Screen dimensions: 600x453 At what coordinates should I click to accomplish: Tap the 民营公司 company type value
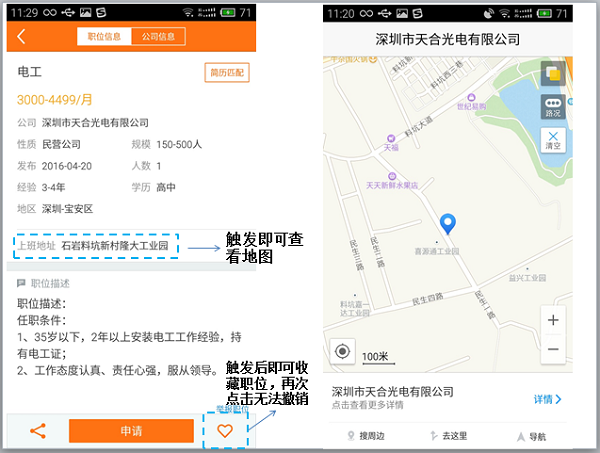61,145
